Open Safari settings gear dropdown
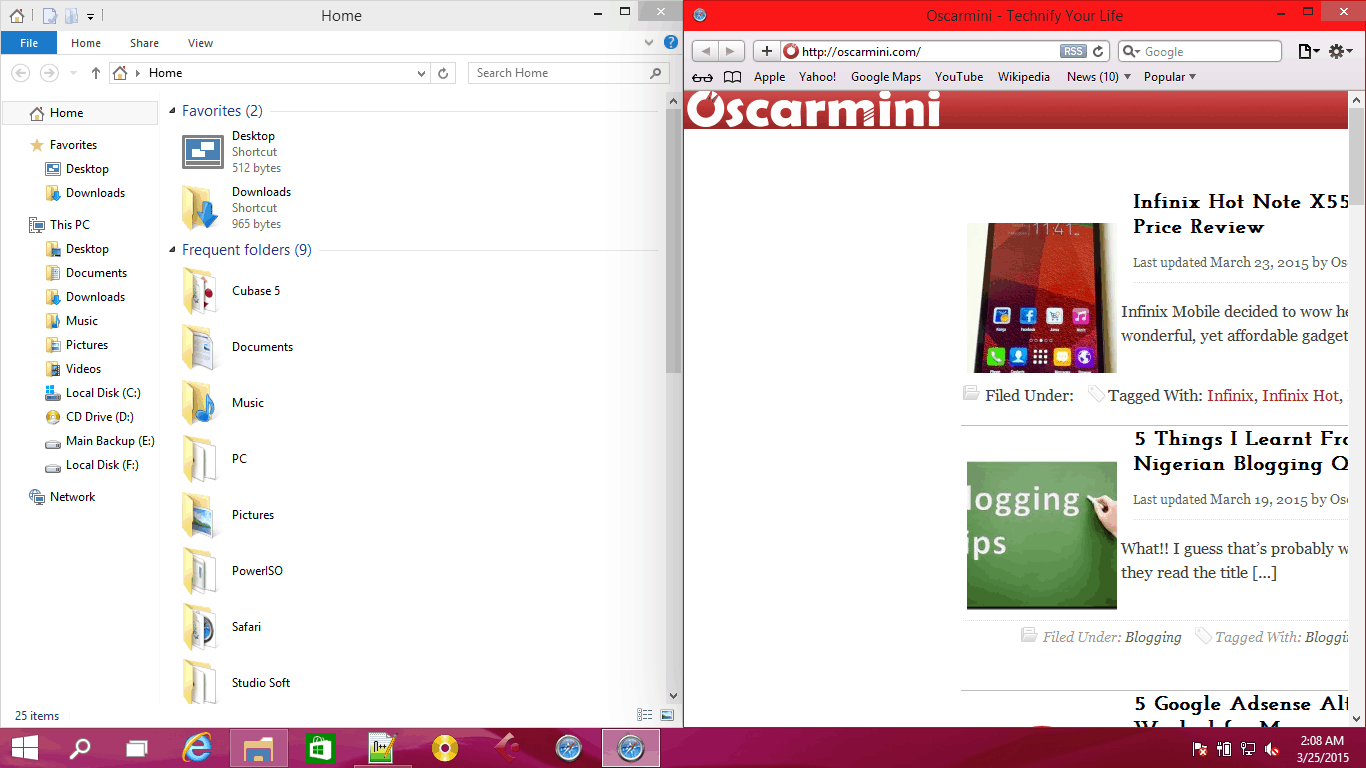This screenshot has width=1366, height=768. (1340, 52)
